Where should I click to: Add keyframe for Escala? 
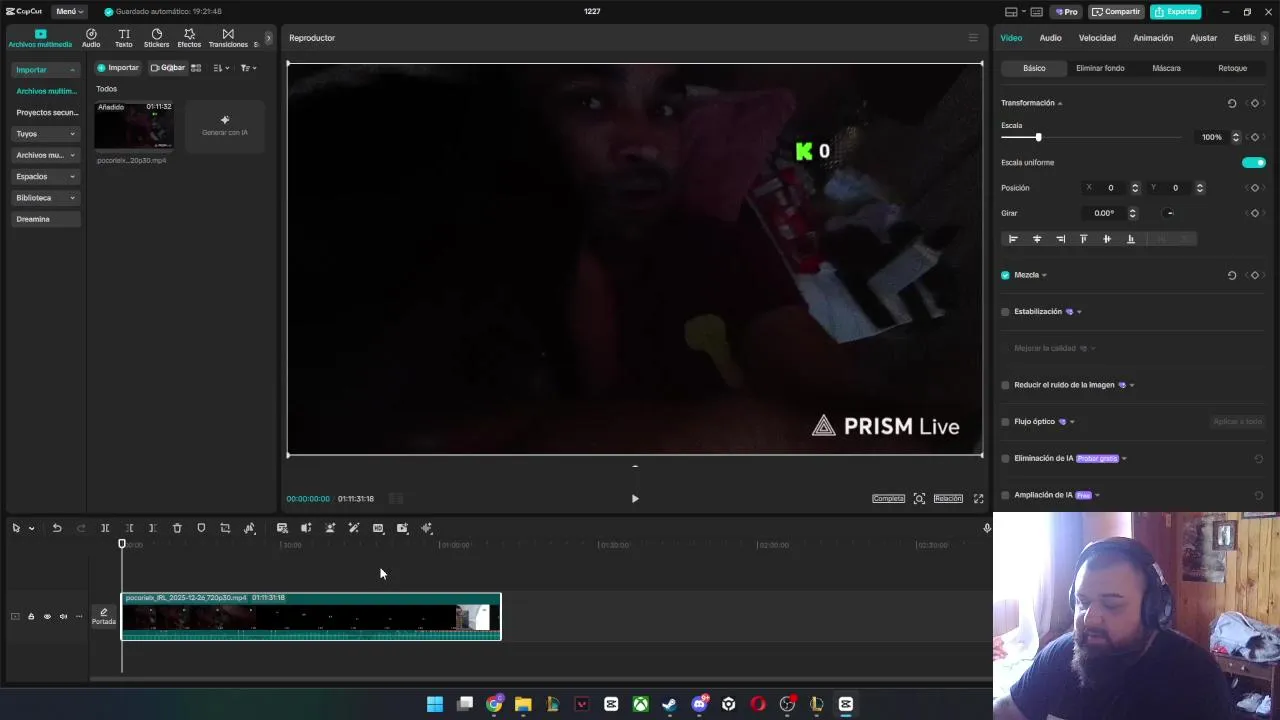(x=1255, y=137)
